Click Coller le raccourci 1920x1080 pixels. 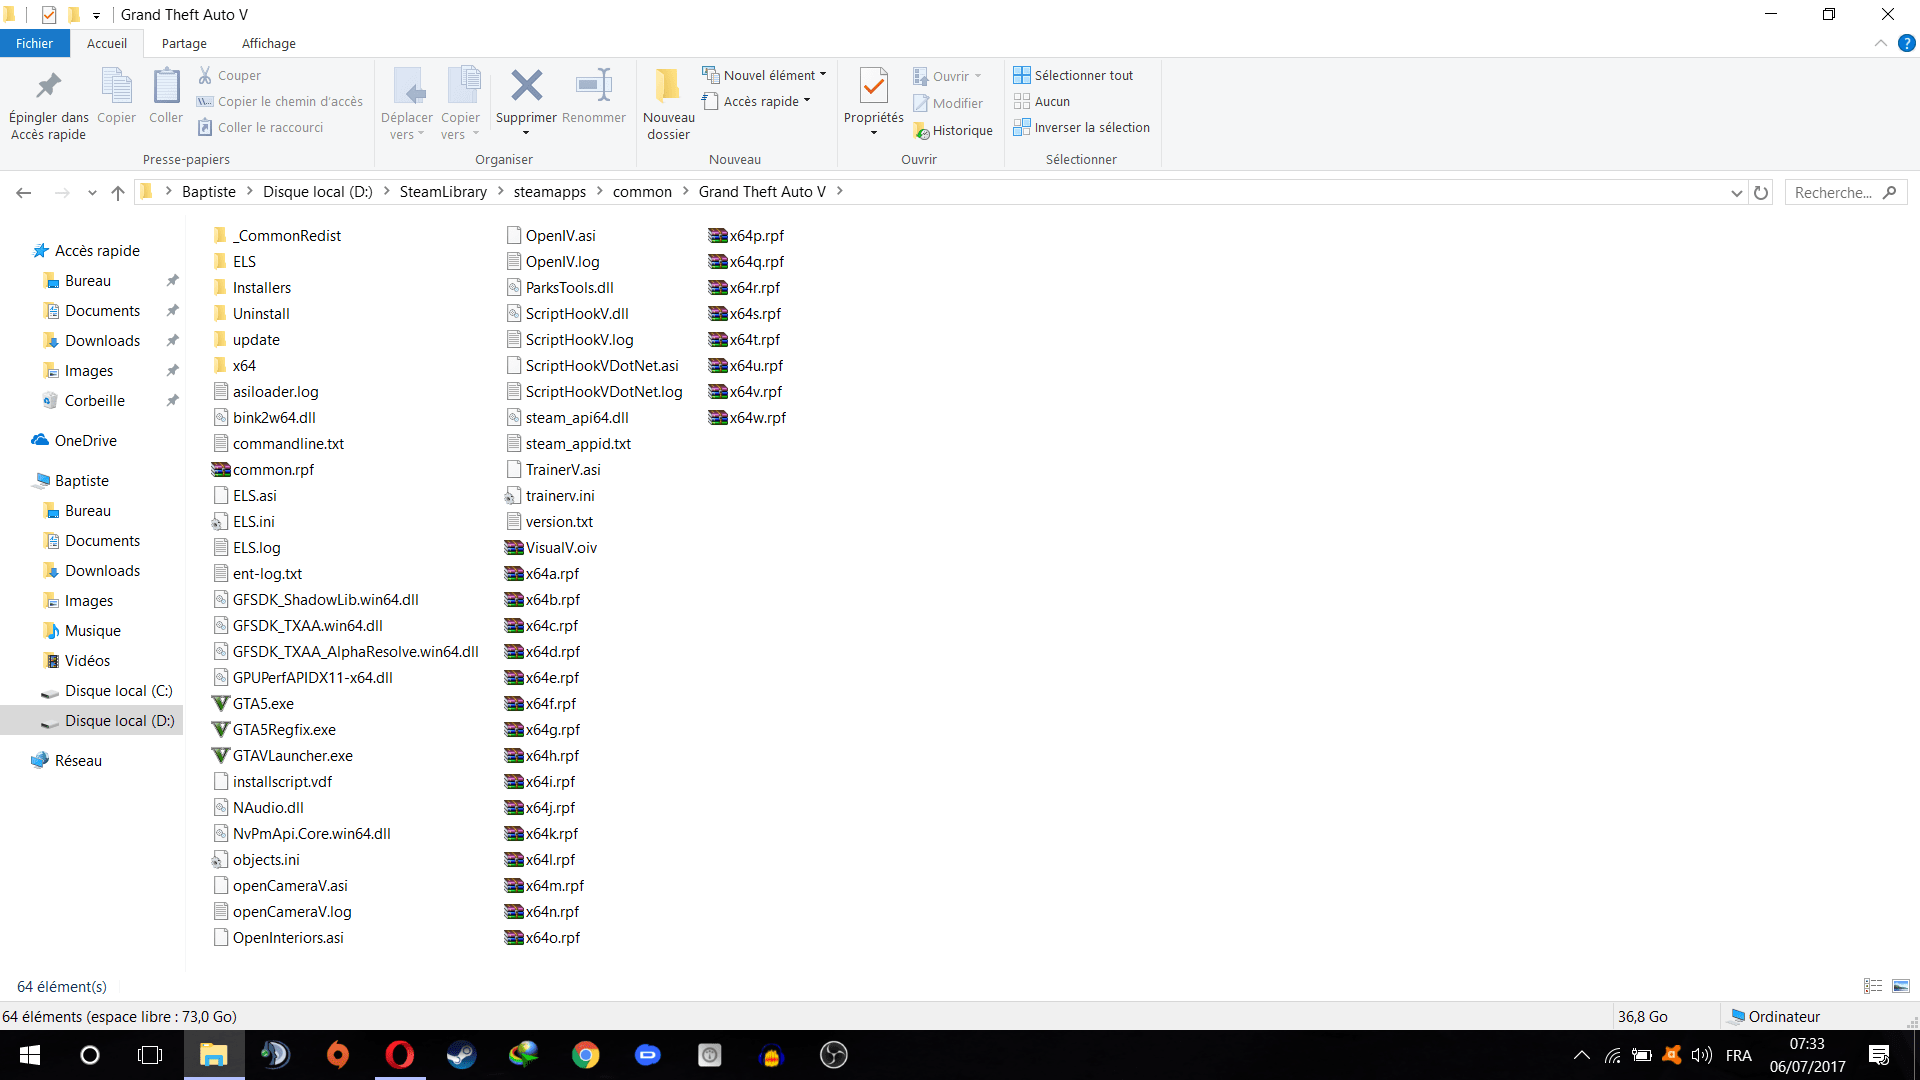coord(260,127)
